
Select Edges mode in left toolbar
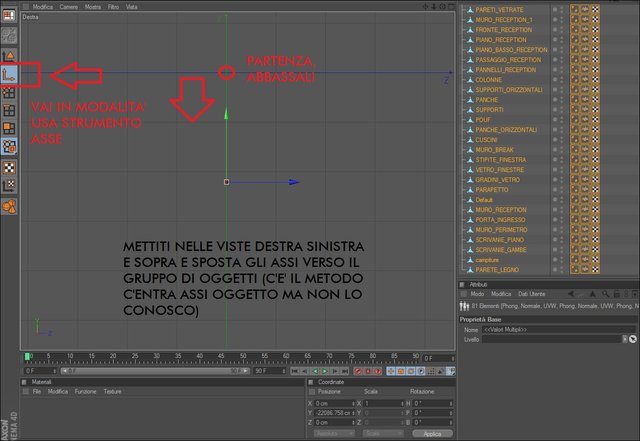pyautogui.click(x=9, y=111)
